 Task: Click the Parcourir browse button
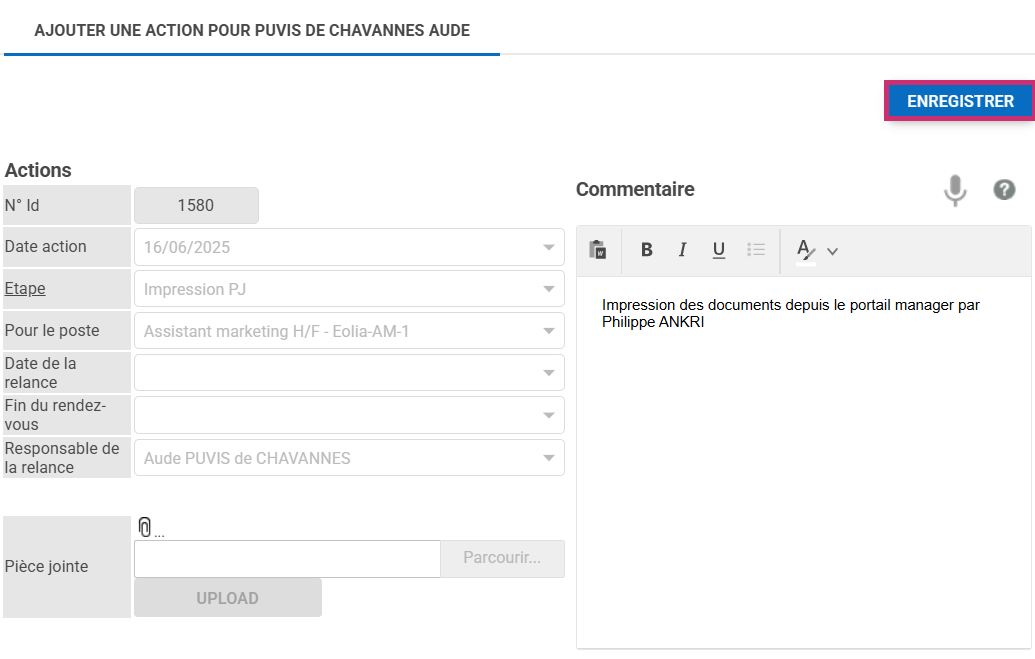coord(502,558)
